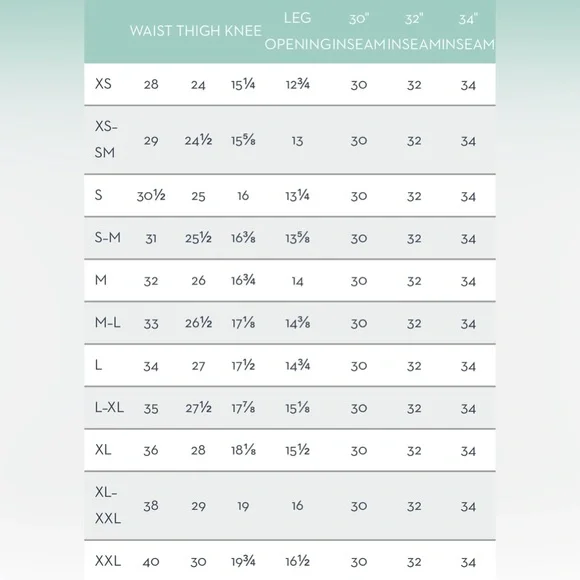
Task: Click the 30" INSEAM column header
Action: click(359, 31)
